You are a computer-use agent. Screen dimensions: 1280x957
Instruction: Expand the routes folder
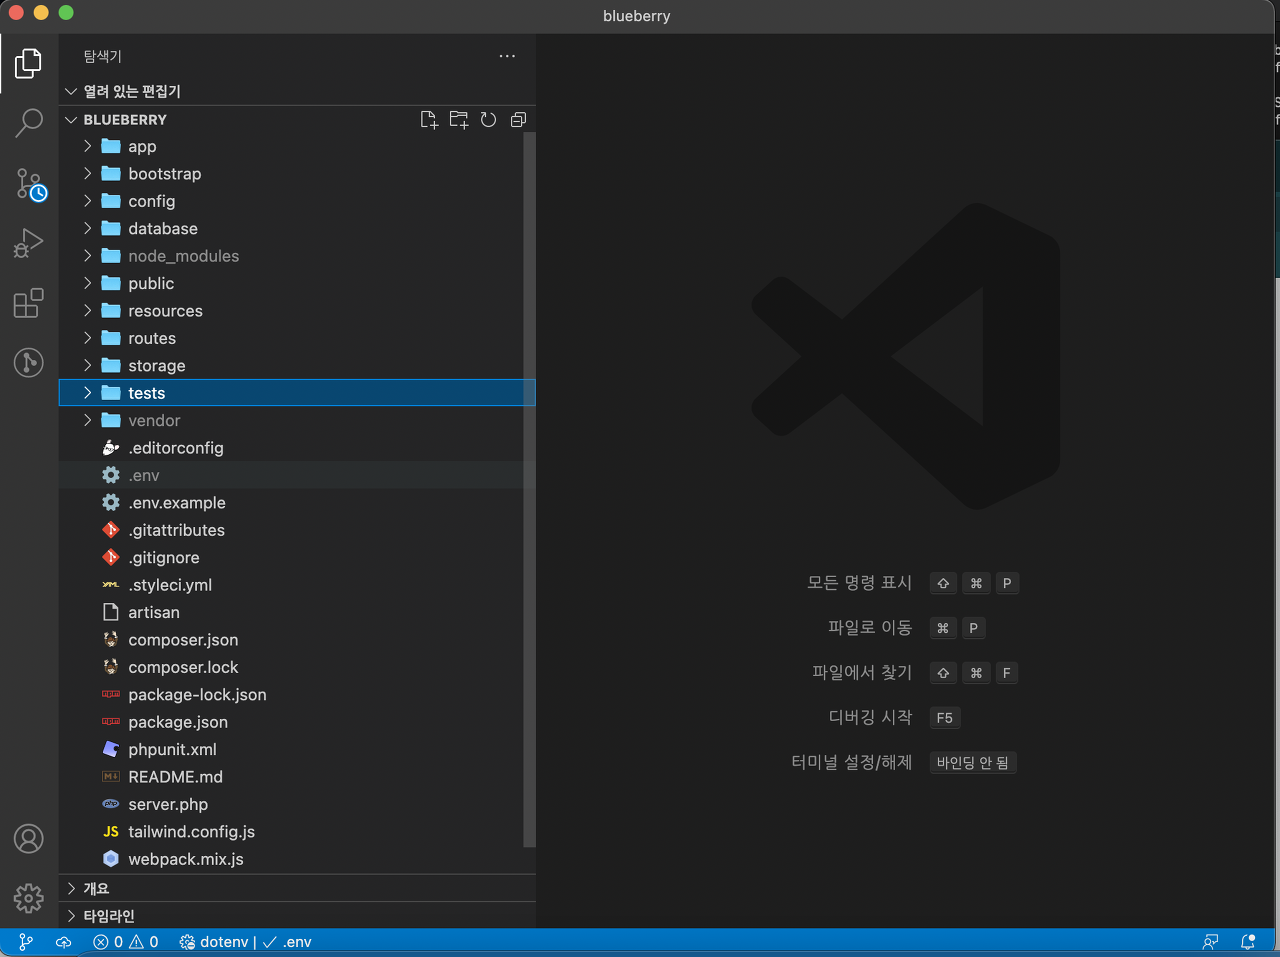click(297, 338)
